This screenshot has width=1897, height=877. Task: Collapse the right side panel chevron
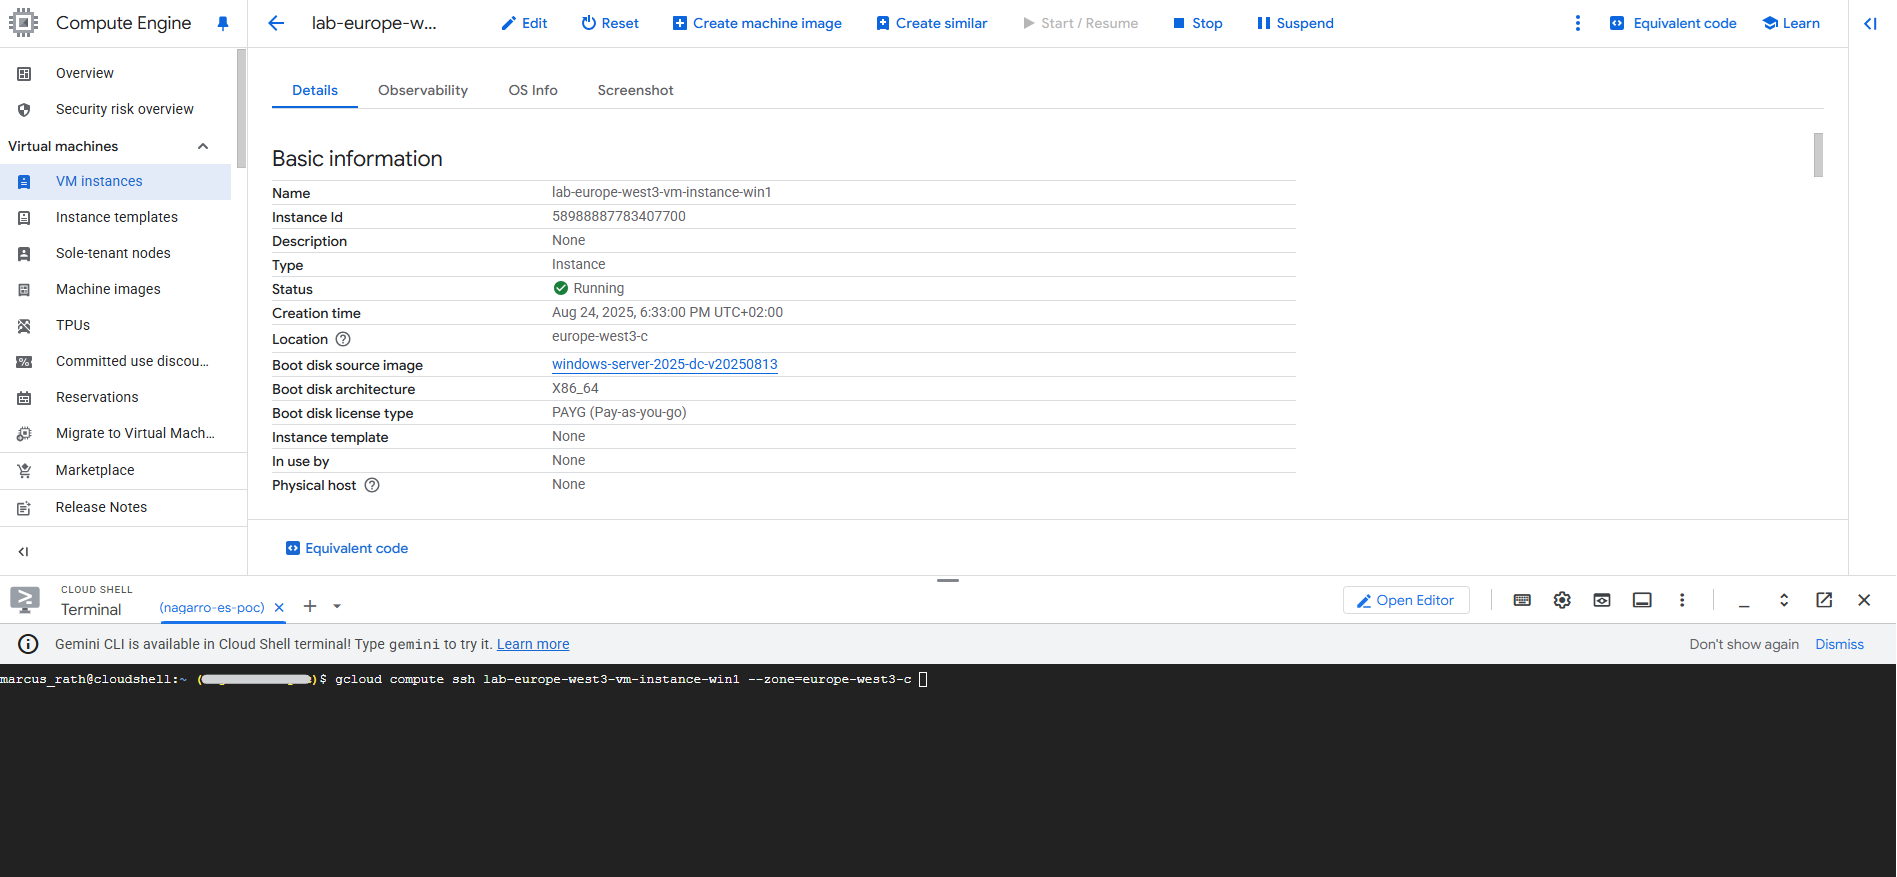pos(1870,23)
